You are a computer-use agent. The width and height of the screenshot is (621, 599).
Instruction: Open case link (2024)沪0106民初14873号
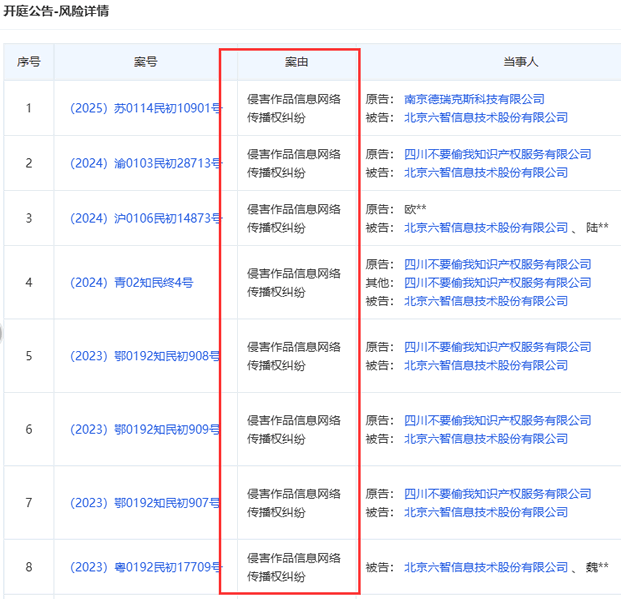click(145, 218)
